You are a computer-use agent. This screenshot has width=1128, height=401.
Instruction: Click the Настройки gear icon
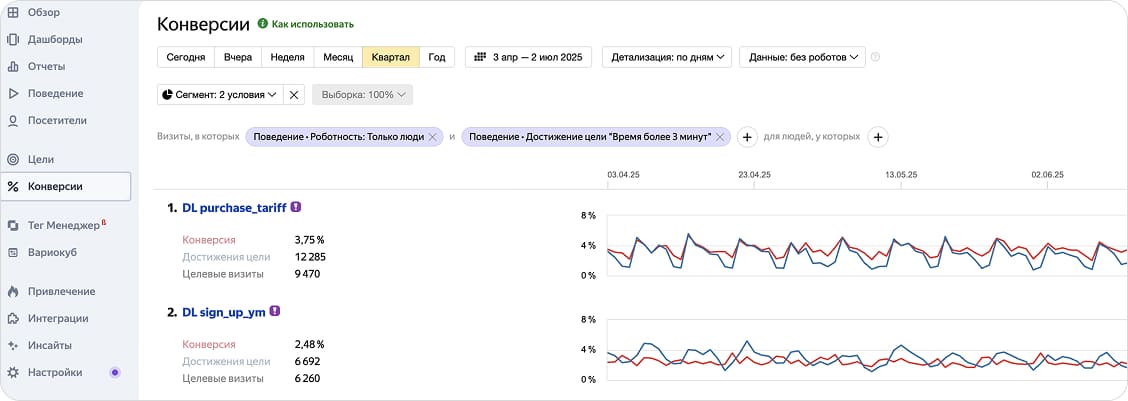13,372
